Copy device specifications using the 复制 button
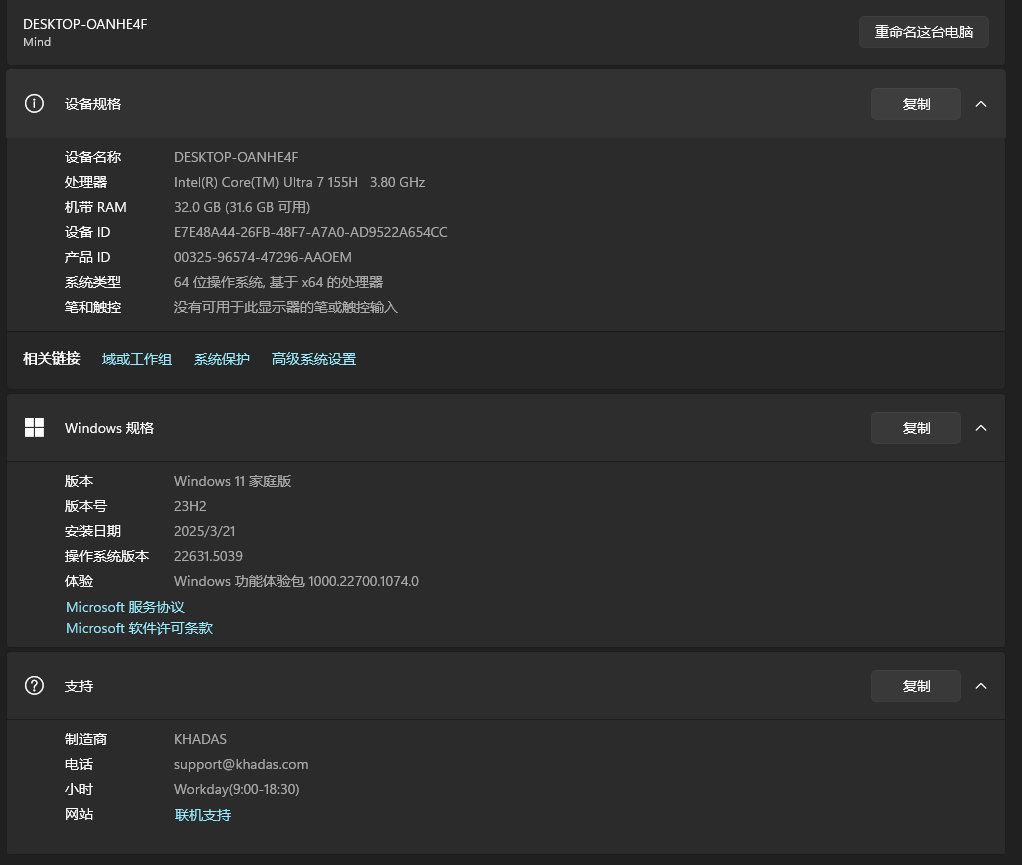Image resolution: width=1022 pixels, height=865 pixels. 915,104
